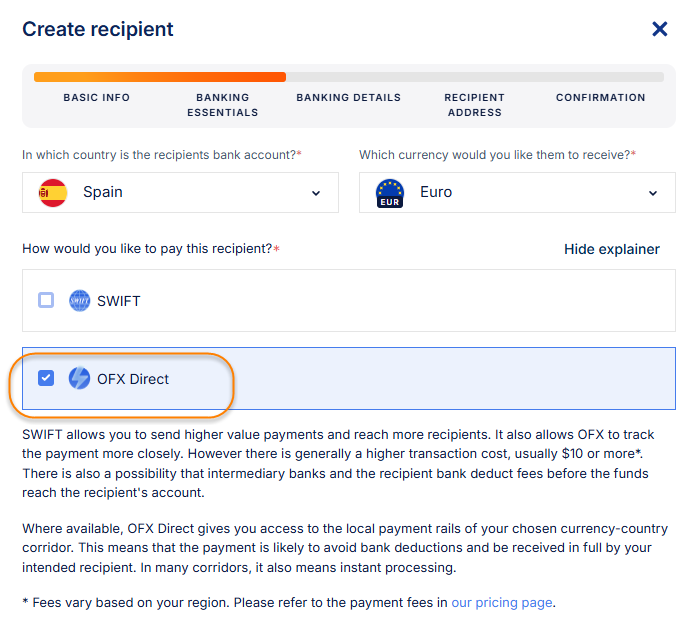Screen dimensions: 684x618
Task: Click the SWIFT globe logo icon
Action: [80, 300]
